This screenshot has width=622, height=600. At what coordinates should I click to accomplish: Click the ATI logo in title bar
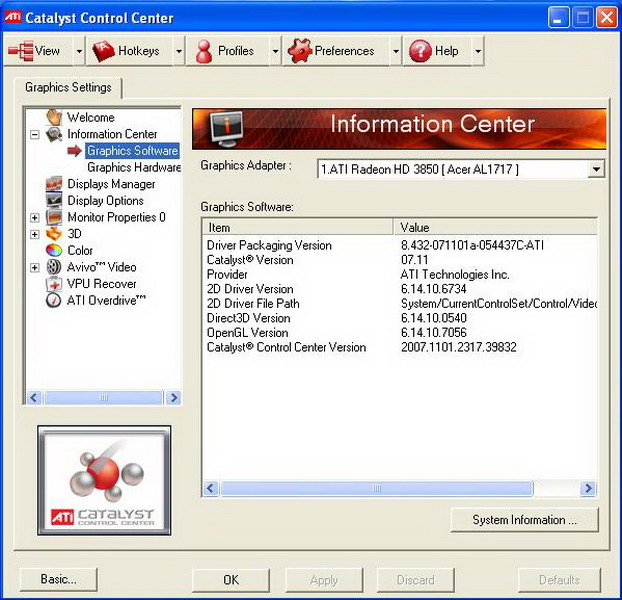click(x=12, y=17)
